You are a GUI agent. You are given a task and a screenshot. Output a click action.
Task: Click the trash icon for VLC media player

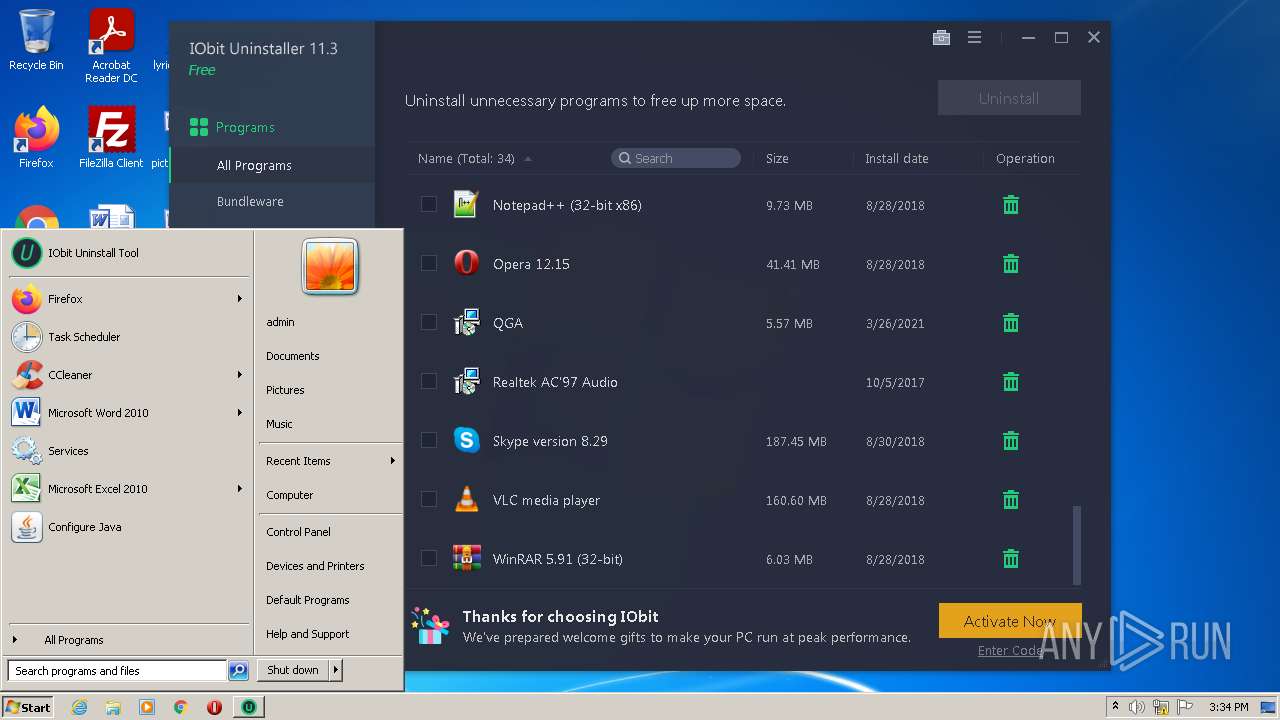1011,500
